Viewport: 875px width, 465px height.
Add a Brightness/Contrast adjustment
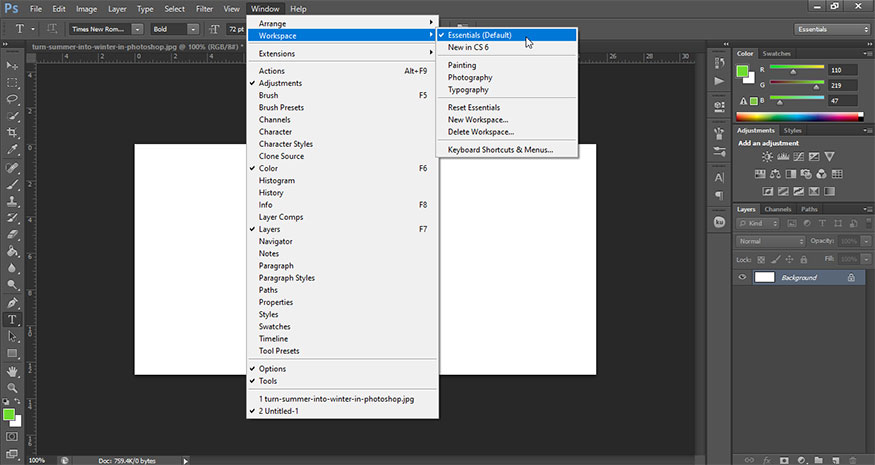(767, 157)
